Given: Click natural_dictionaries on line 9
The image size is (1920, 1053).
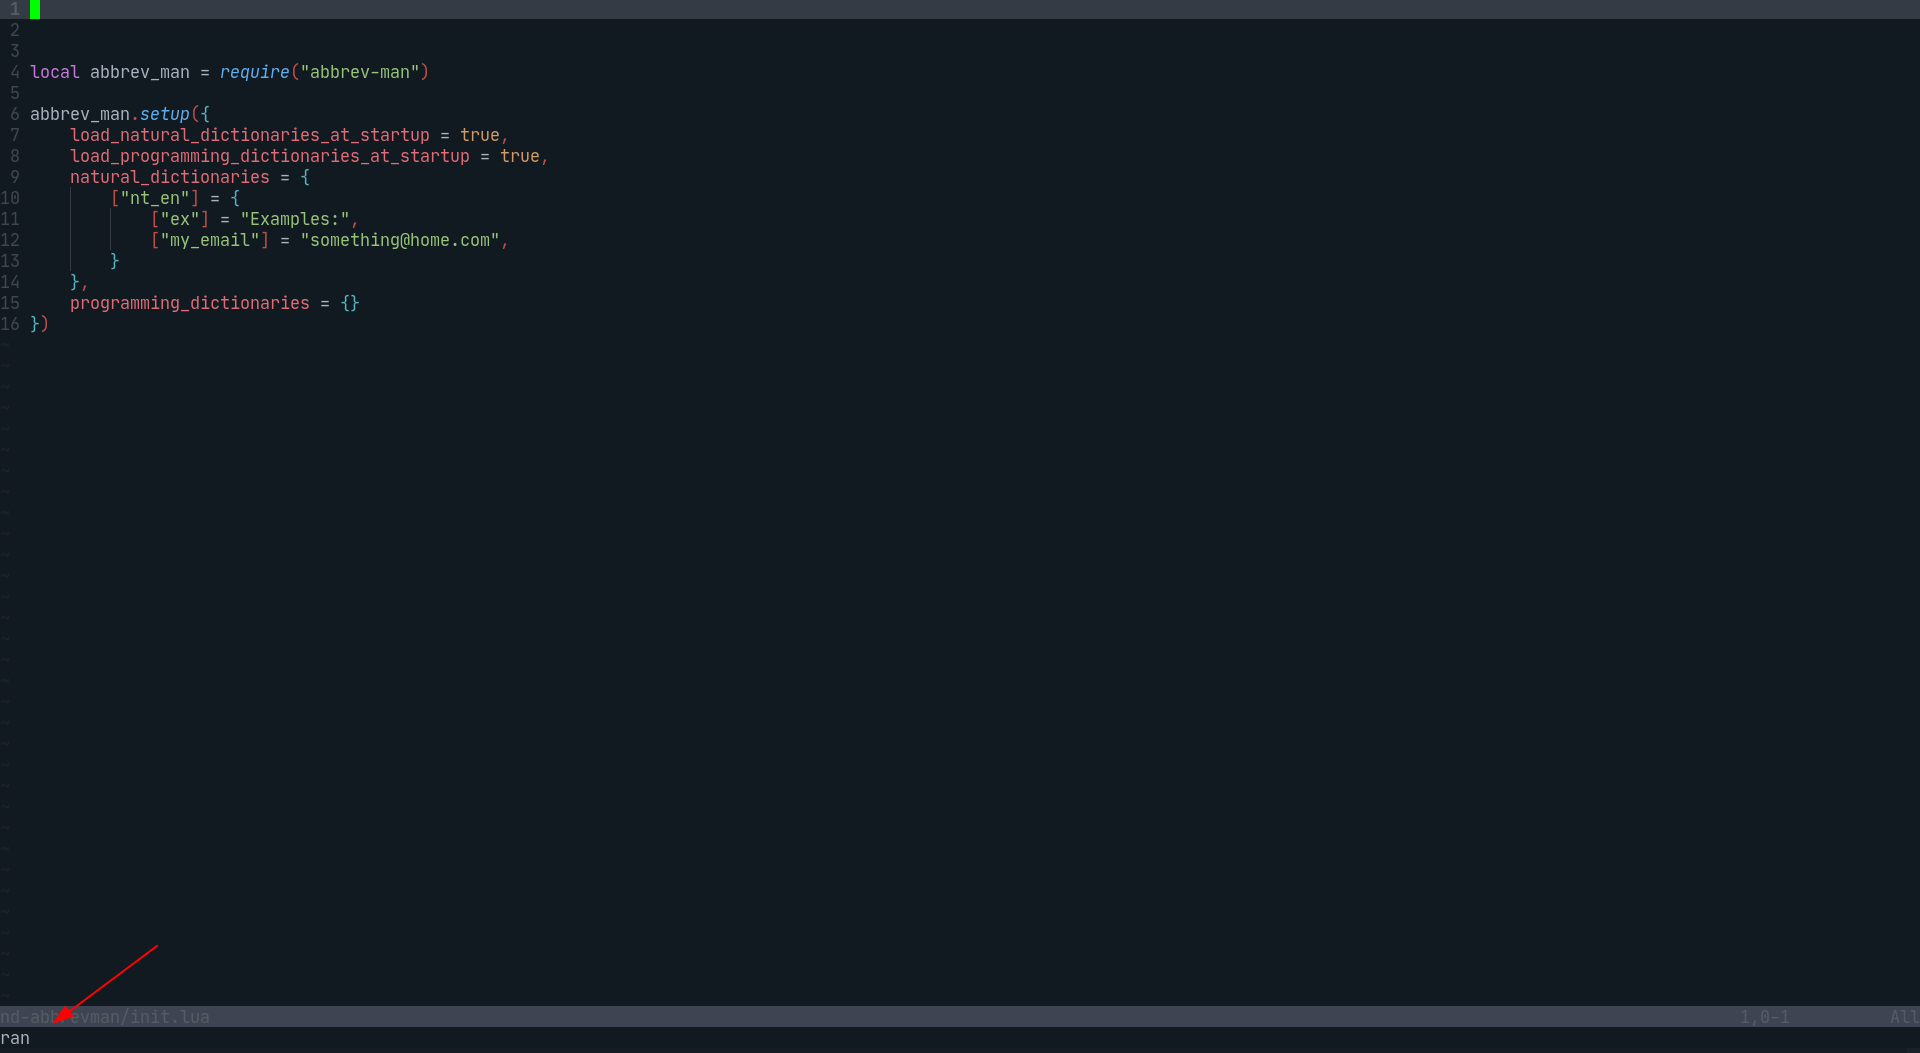Looking at the screenshot, I should (x=170, y=177).
